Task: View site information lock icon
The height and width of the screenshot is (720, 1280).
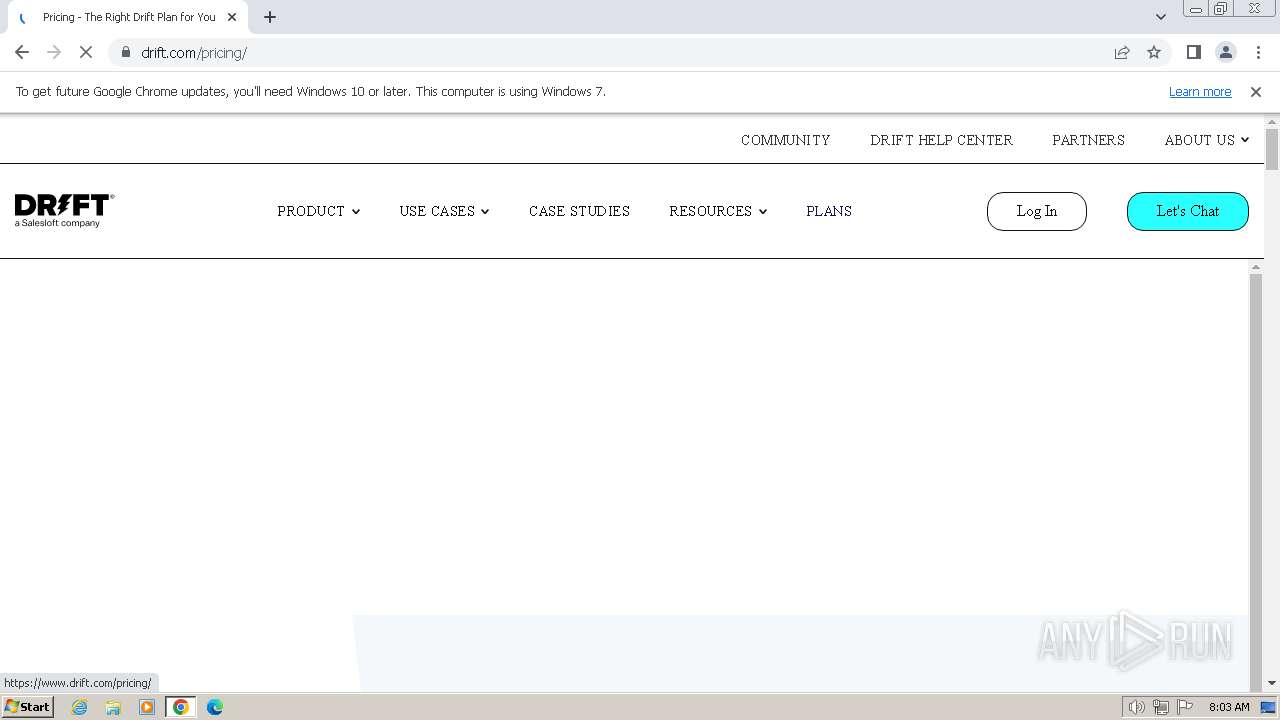Action: coord(126,52)
